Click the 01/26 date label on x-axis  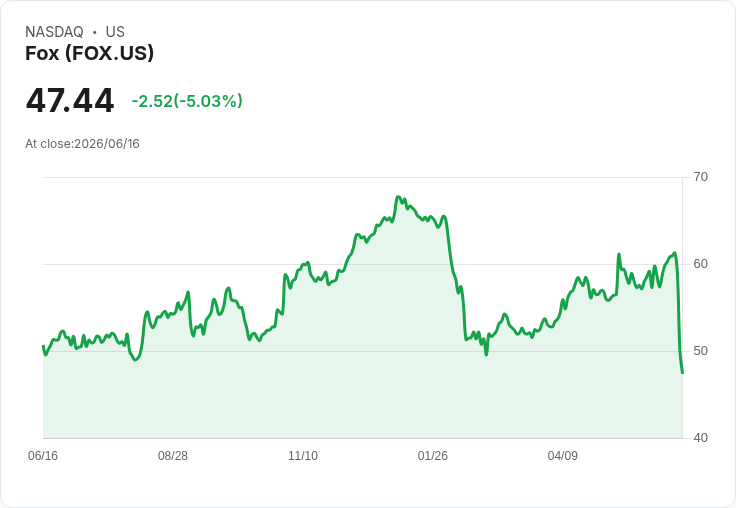click(x=433, y=455)
